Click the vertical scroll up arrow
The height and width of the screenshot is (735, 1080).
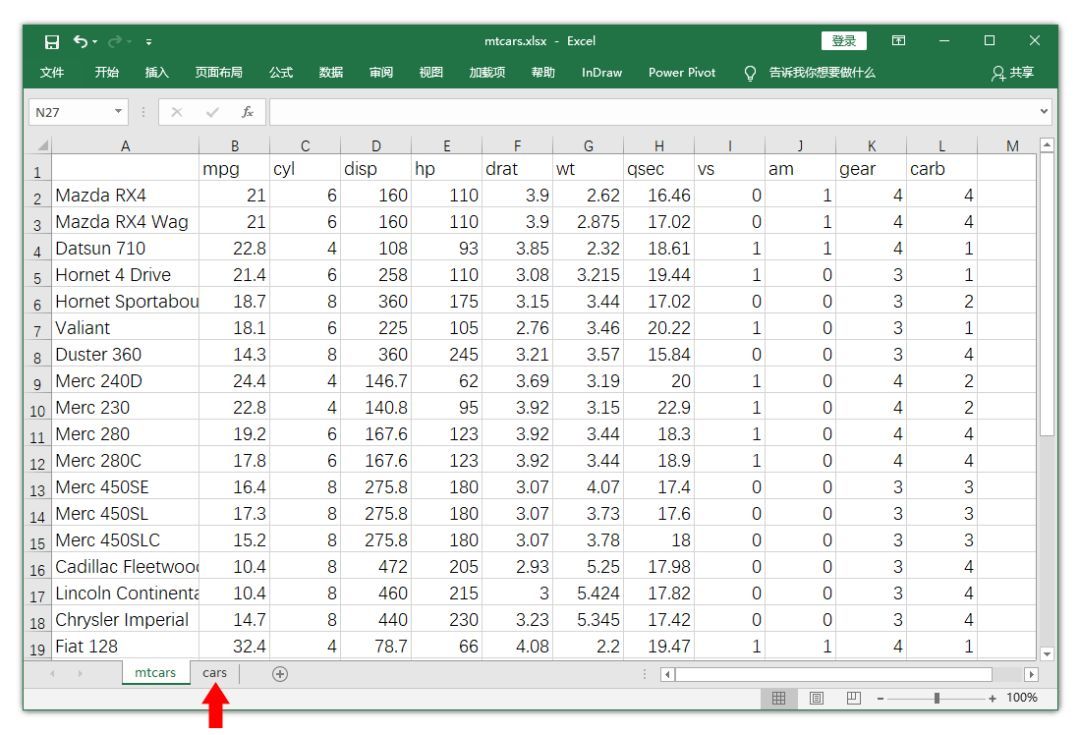pos(1047,145)
